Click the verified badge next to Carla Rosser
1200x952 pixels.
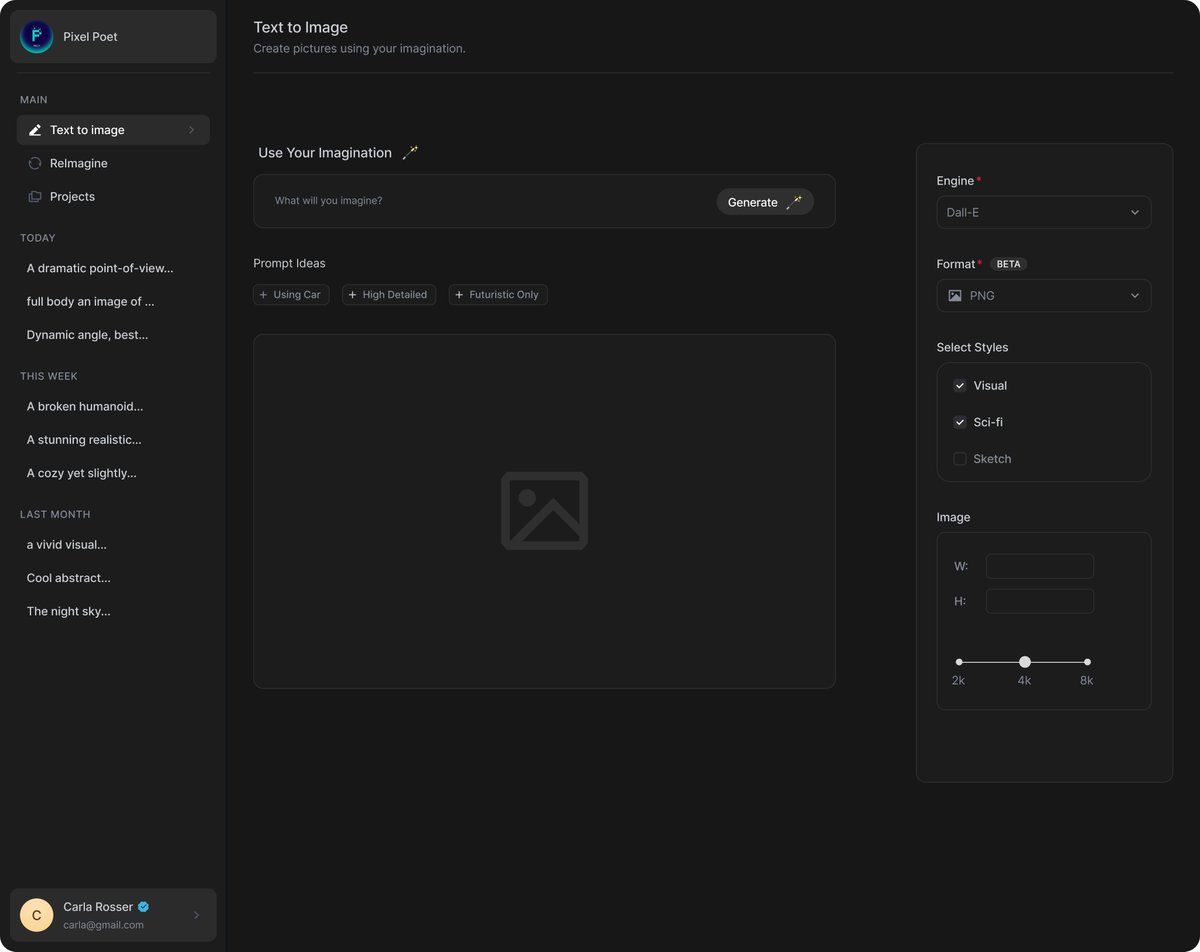pyautogui.click(x=144, y=907)
